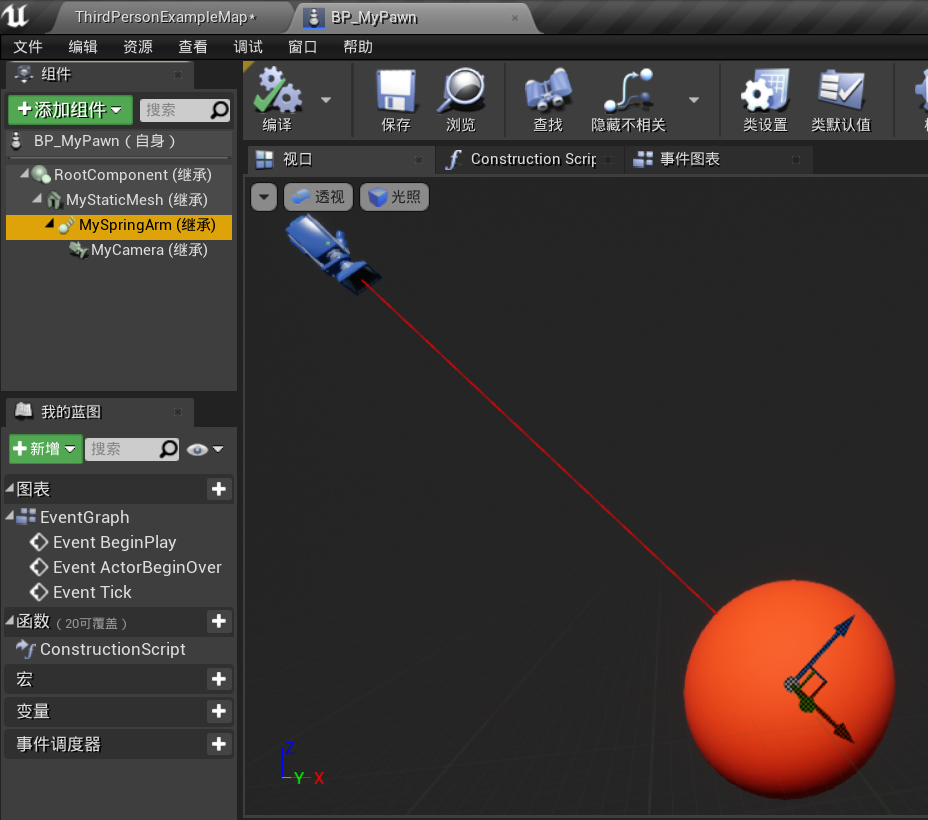Open the 编辑 menu
Image resolution: width=928 pixels, height=820 pixels.
click(x=82, y=47)
